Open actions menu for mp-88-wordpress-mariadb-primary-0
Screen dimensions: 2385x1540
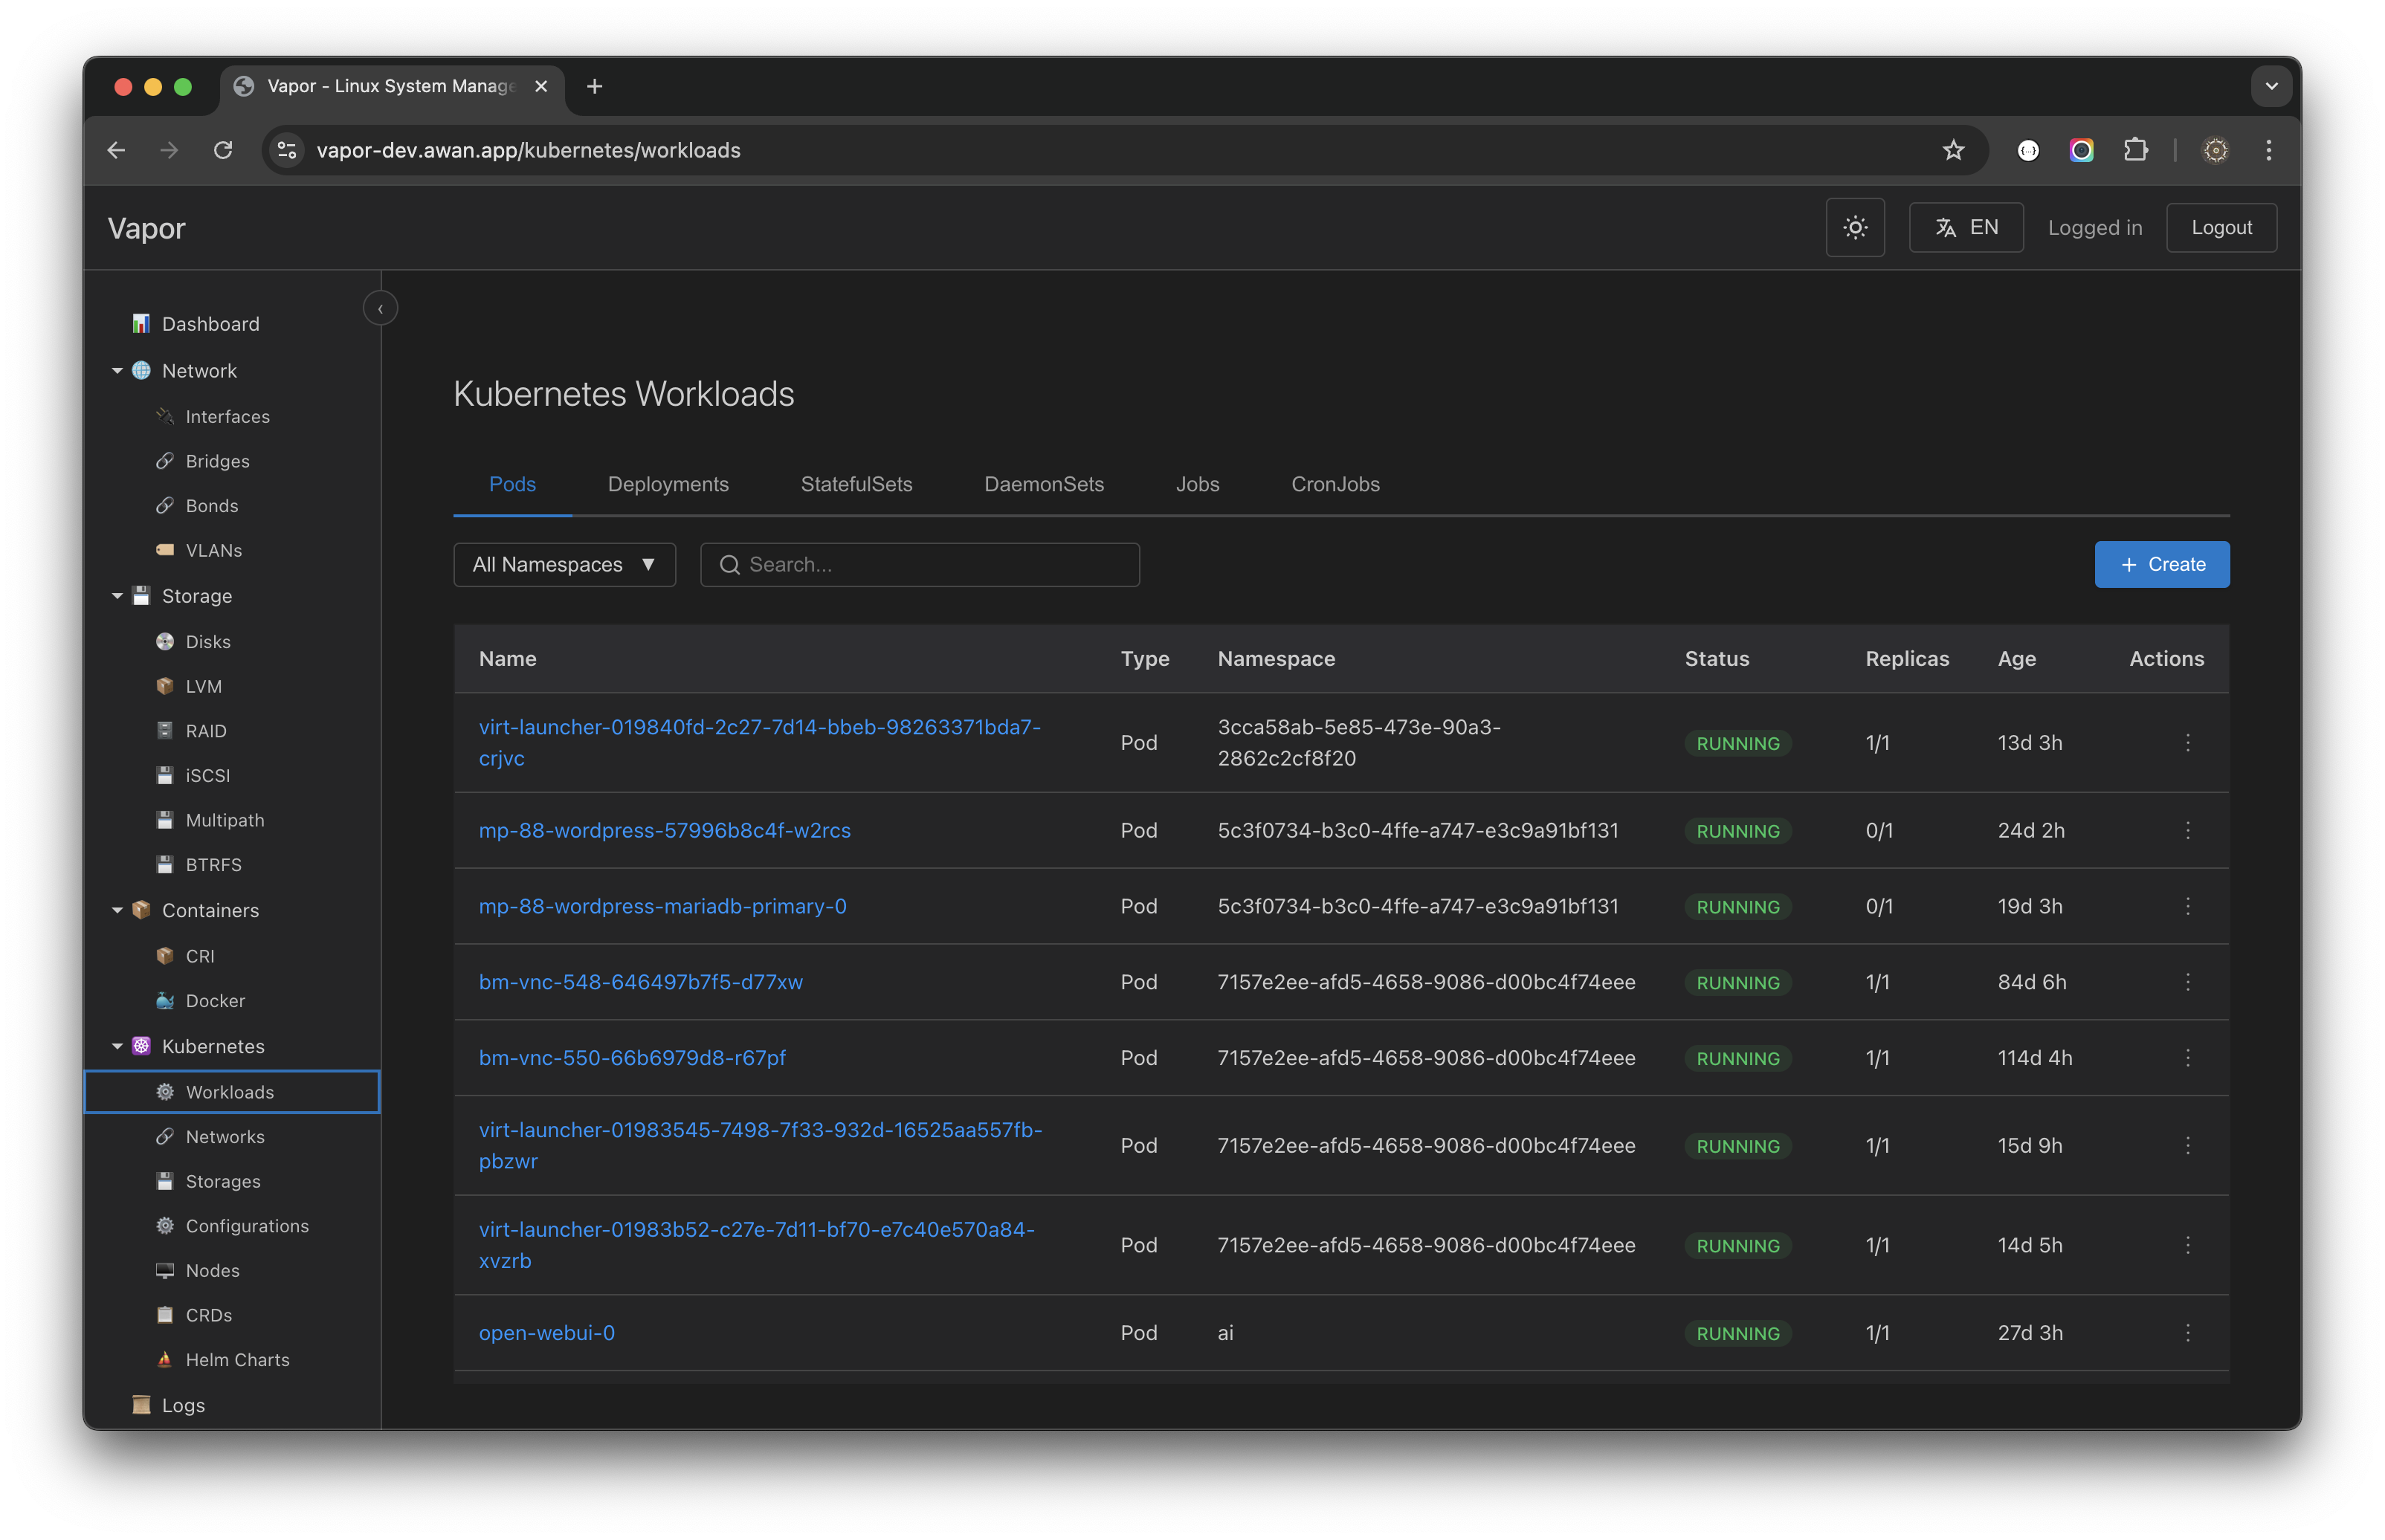(x=2187, y=906)
